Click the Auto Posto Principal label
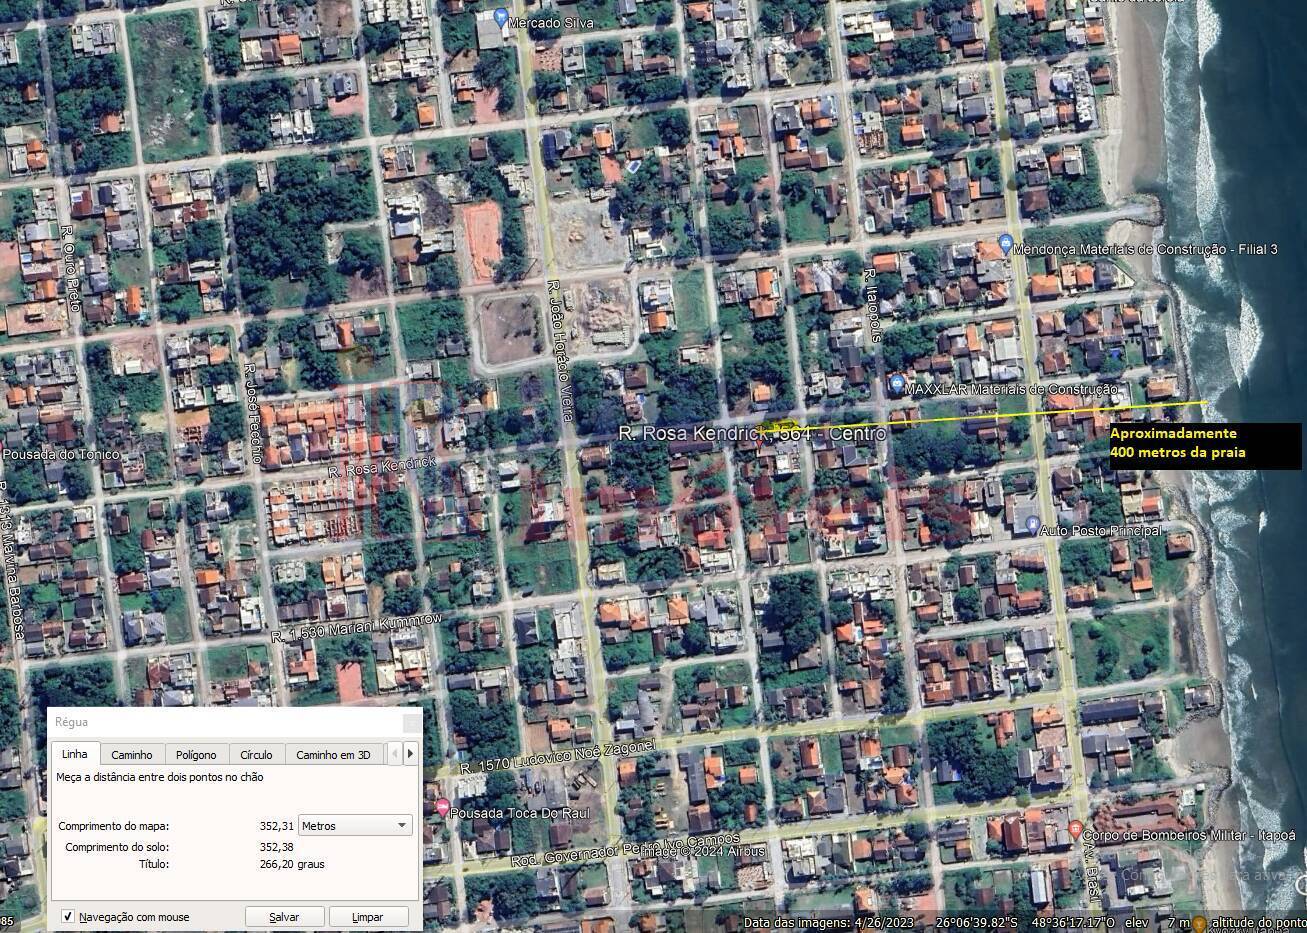 [x=1101, y=529]
